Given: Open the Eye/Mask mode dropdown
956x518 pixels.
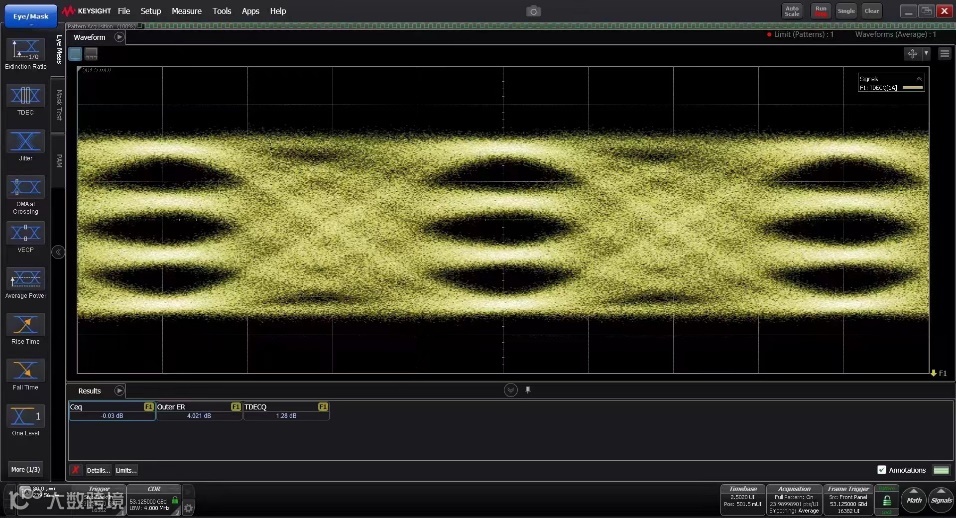Looking at the screenshot, I should coord(30,16).
